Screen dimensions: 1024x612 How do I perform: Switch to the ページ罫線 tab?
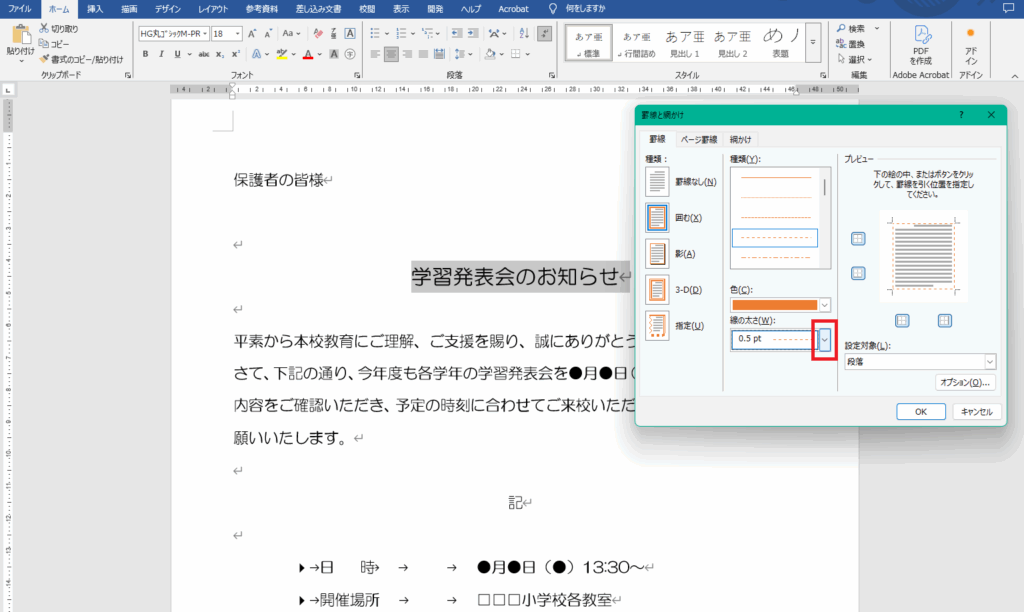(x=699, y=139)
